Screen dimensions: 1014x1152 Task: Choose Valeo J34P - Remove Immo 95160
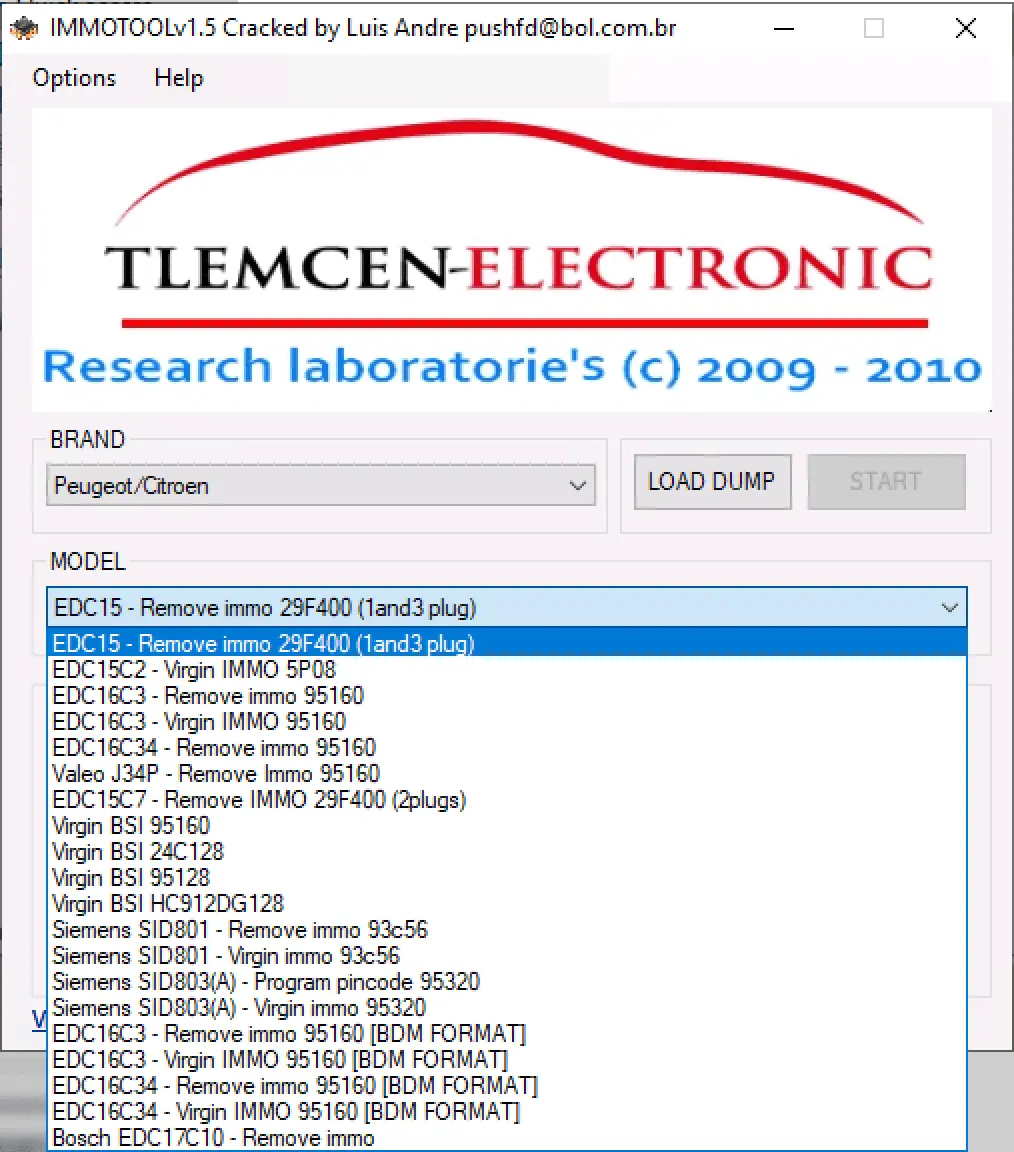pos(506,774)
